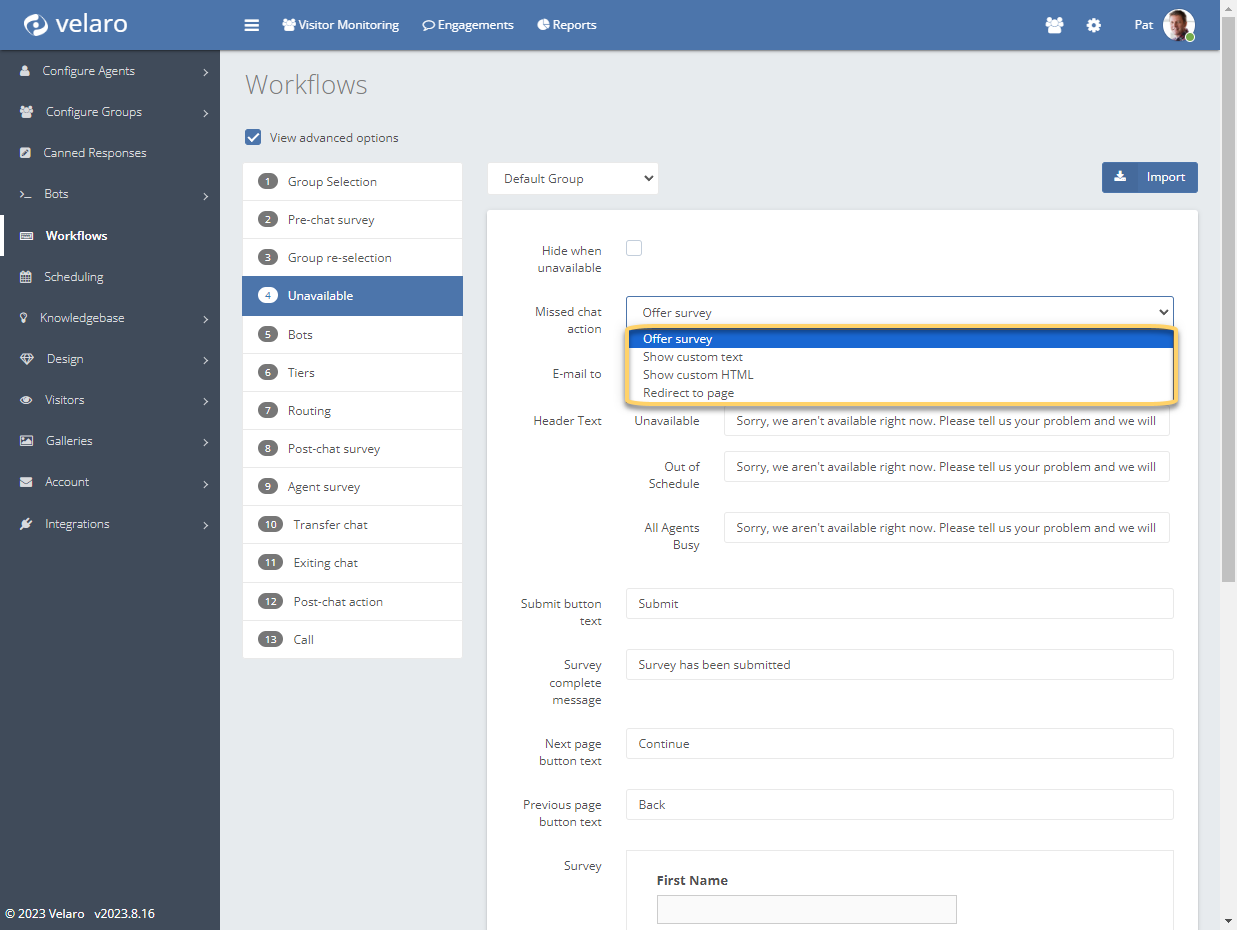Open the Reports menu
Viewport: 1237px width, 930px height.
(x=567, y=25)
